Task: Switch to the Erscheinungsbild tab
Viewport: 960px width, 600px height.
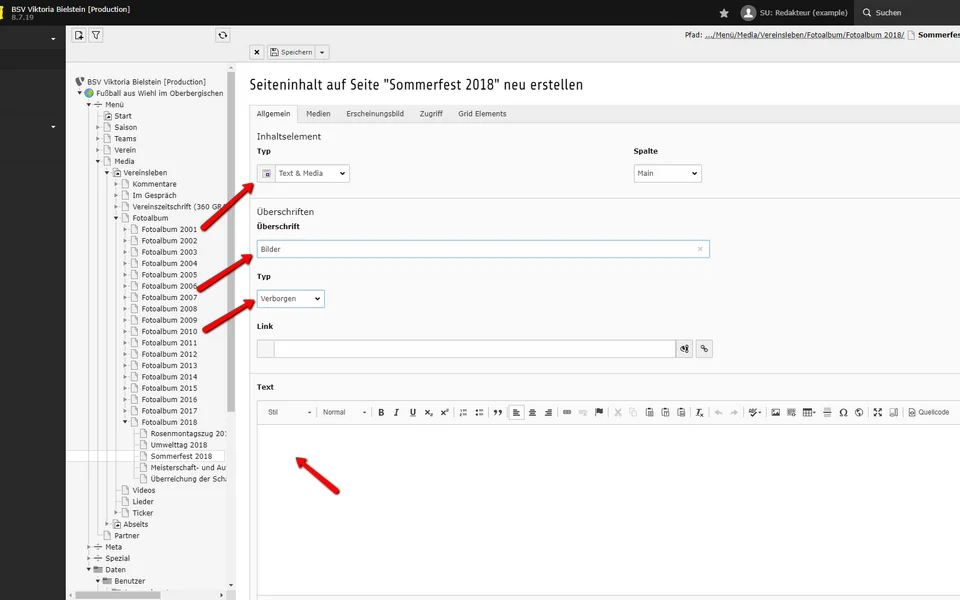Action: click(375, 114)
